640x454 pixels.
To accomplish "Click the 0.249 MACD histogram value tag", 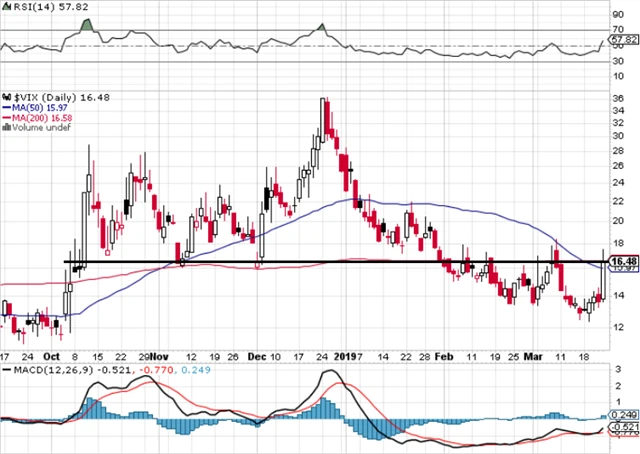I will (x=621, y=414).
